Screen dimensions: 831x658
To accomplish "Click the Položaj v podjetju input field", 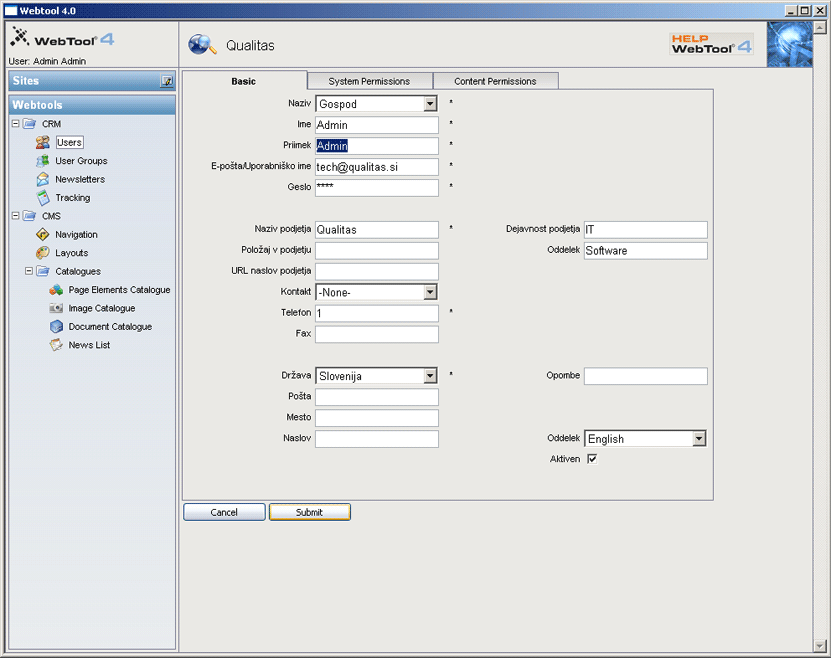I will pyautogui.click(x=377, y=251).
